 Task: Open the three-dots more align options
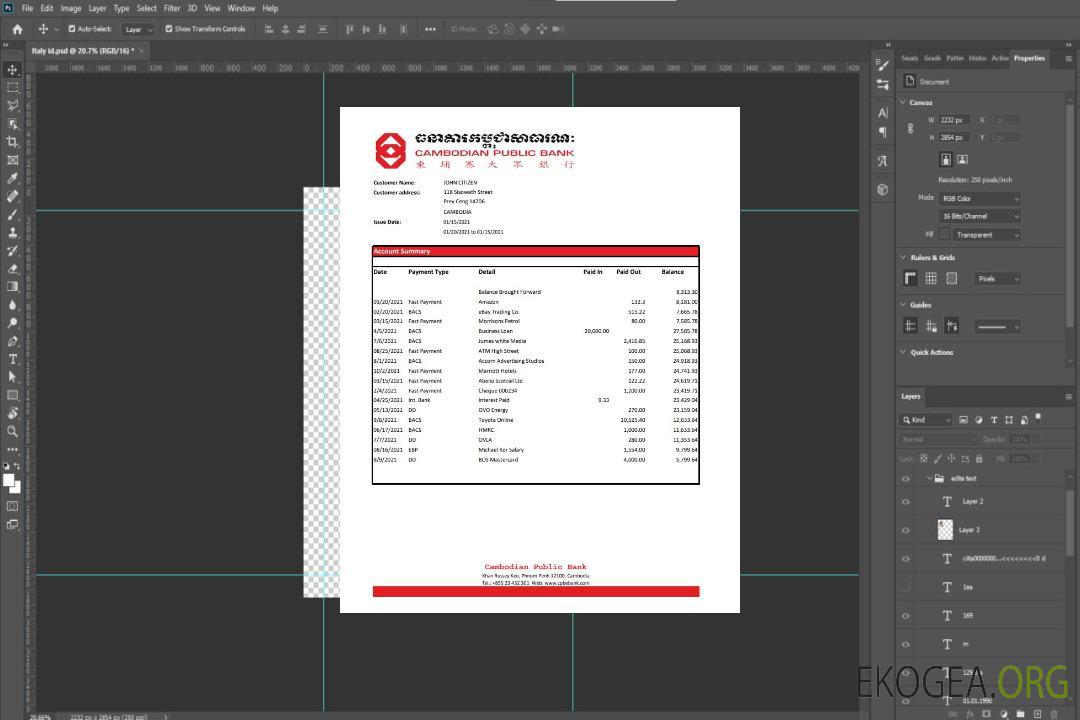[430, 29]
